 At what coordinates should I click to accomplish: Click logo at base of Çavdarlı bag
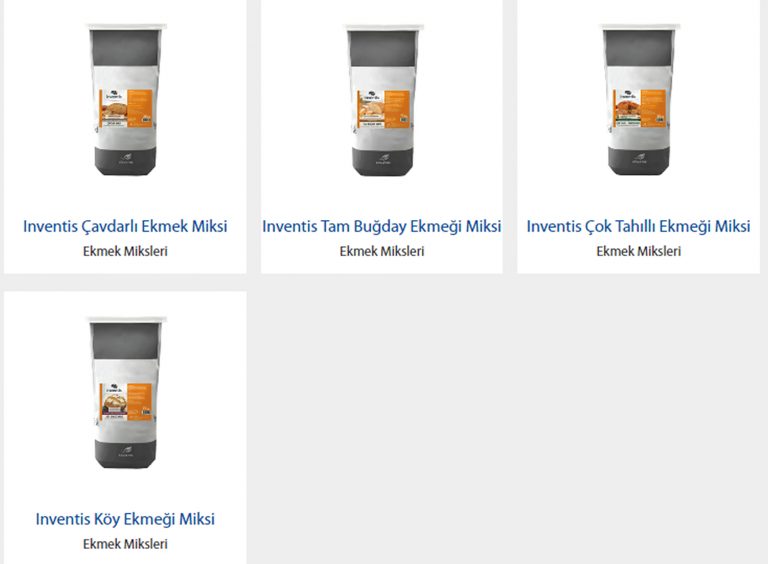[126, 159]
